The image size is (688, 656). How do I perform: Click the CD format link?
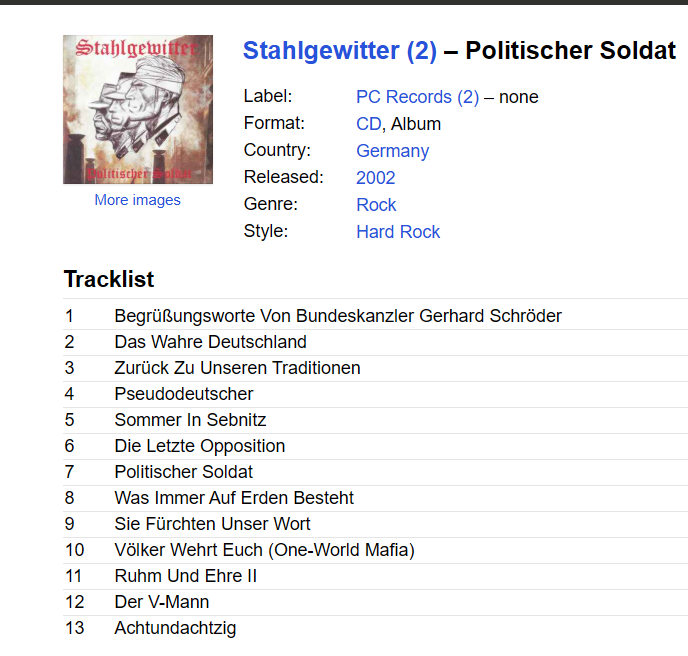pos(368,124)
